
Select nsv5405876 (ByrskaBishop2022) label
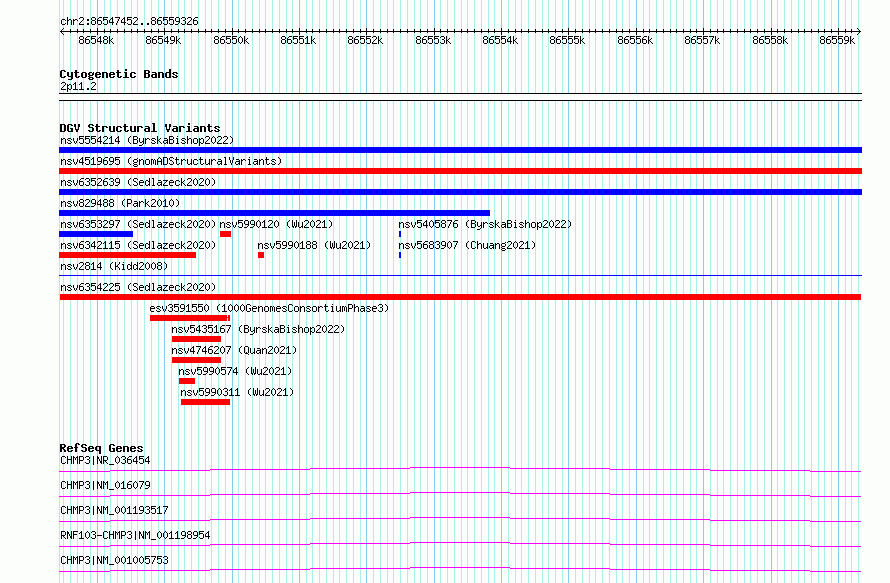tap(485, 224)
